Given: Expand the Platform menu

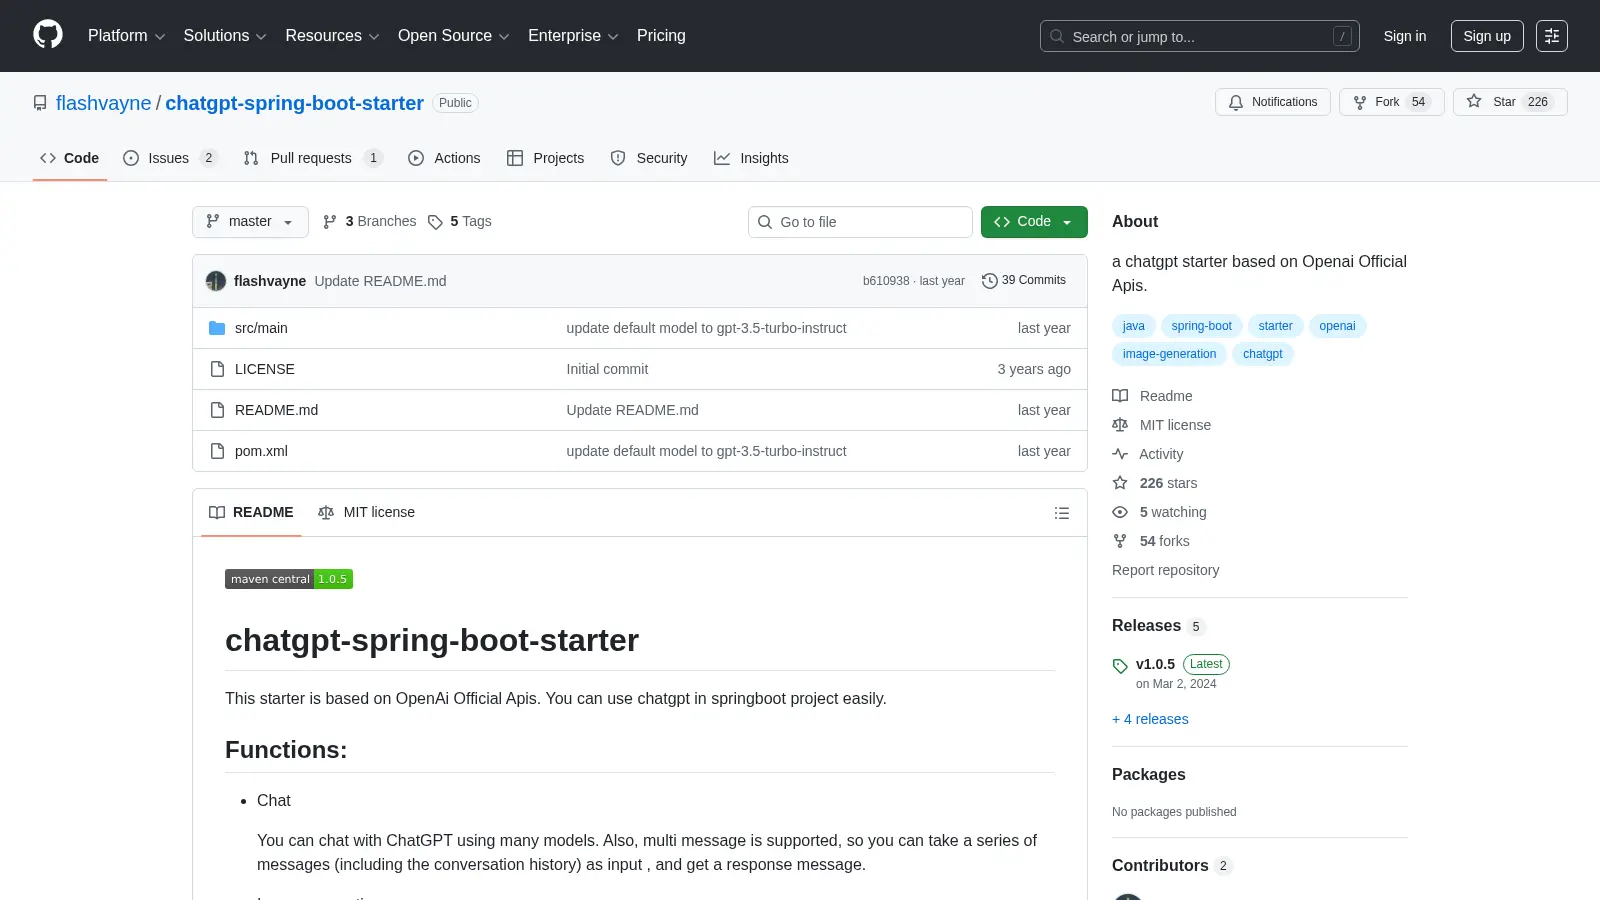Looking at the screenshot, I should [x=126, y=36].
